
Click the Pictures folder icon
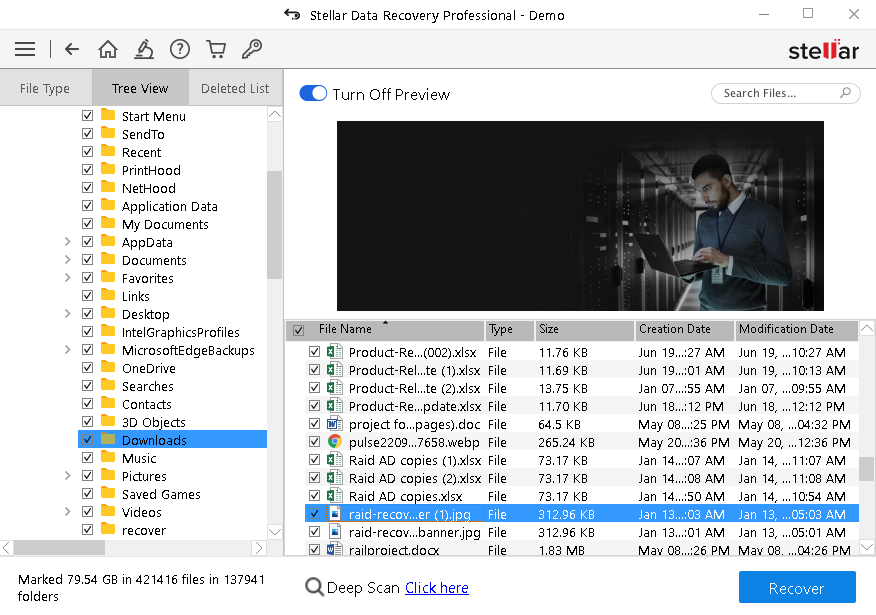[108, 475]
